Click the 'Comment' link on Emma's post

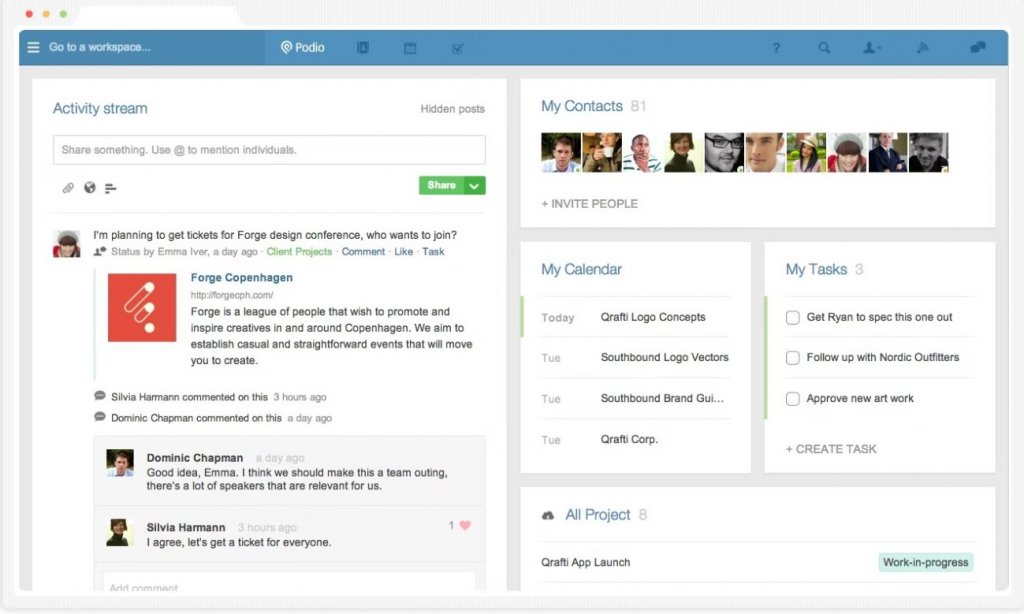(363, 251)
